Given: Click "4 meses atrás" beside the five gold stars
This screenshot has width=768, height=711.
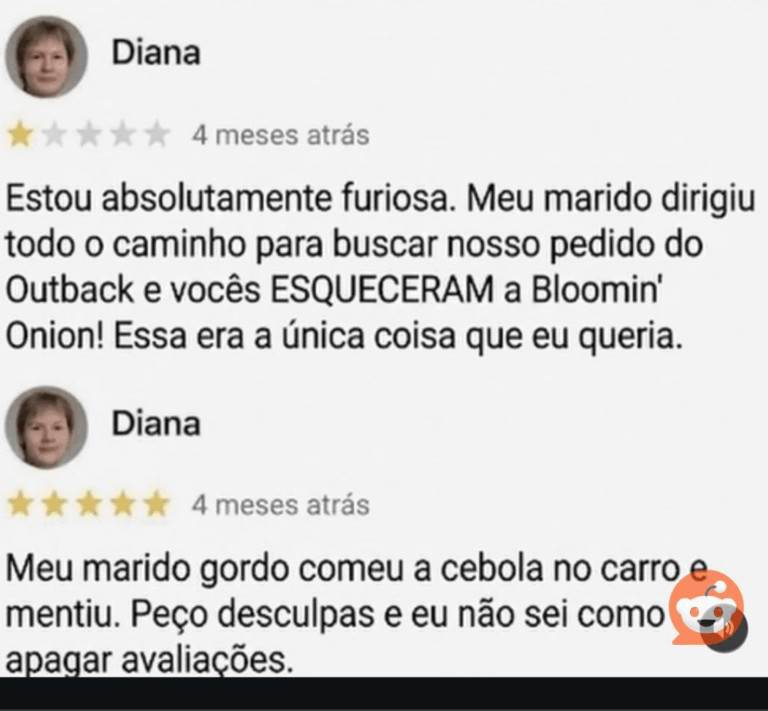Looking at the screenshot, I should (x=281, y=505).
